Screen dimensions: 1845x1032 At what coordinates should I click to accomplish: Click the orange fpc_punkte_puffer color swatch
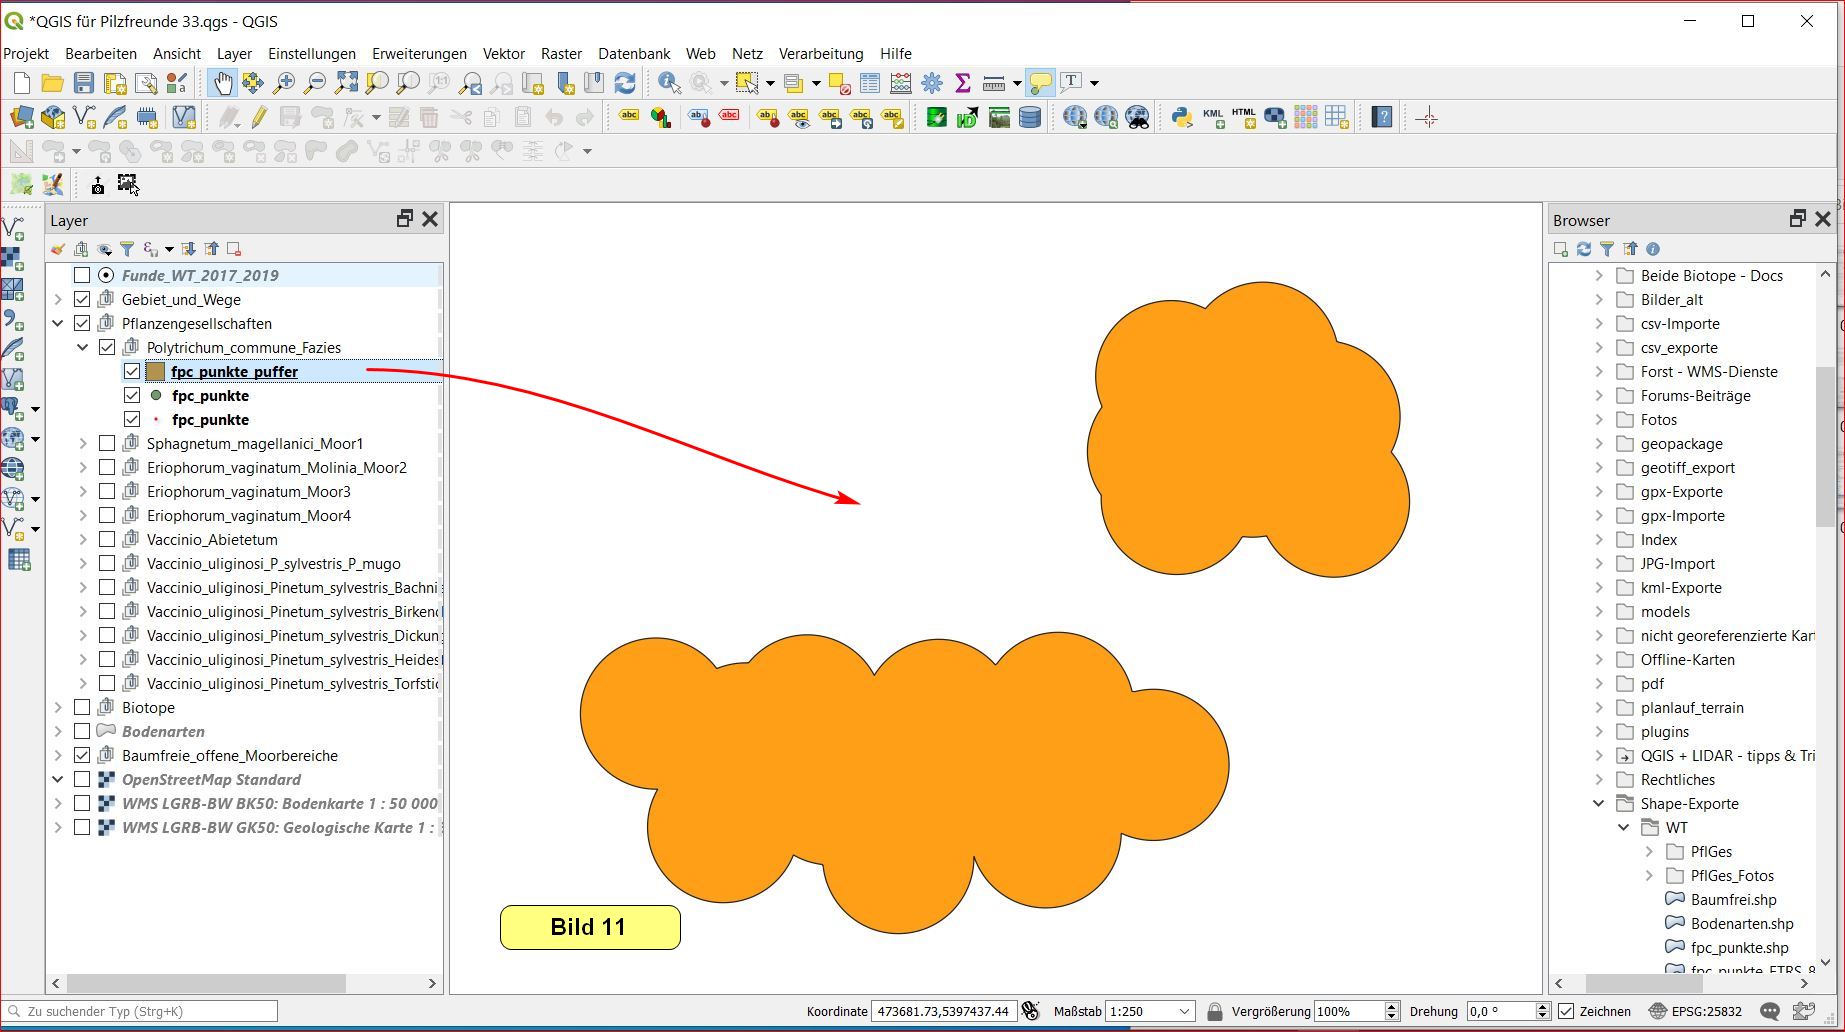tap(156, 372)
